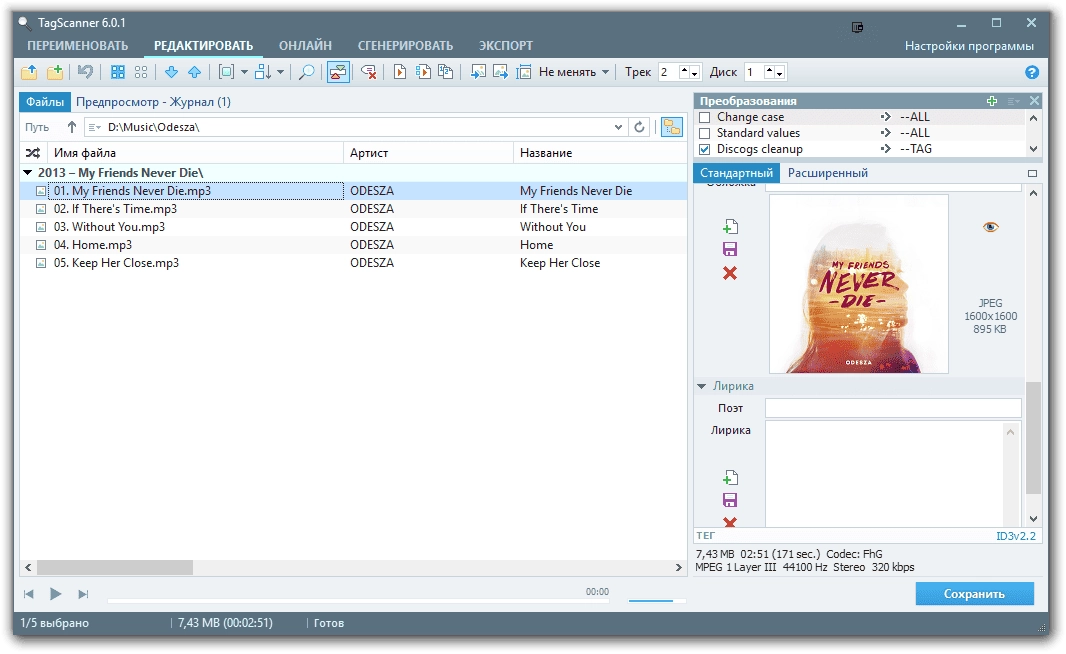This screenshot has width=1066, height=654.
Task: Expand the path dropdown for D:\Music\Odesza\
Action: click(x=618, y=127)
